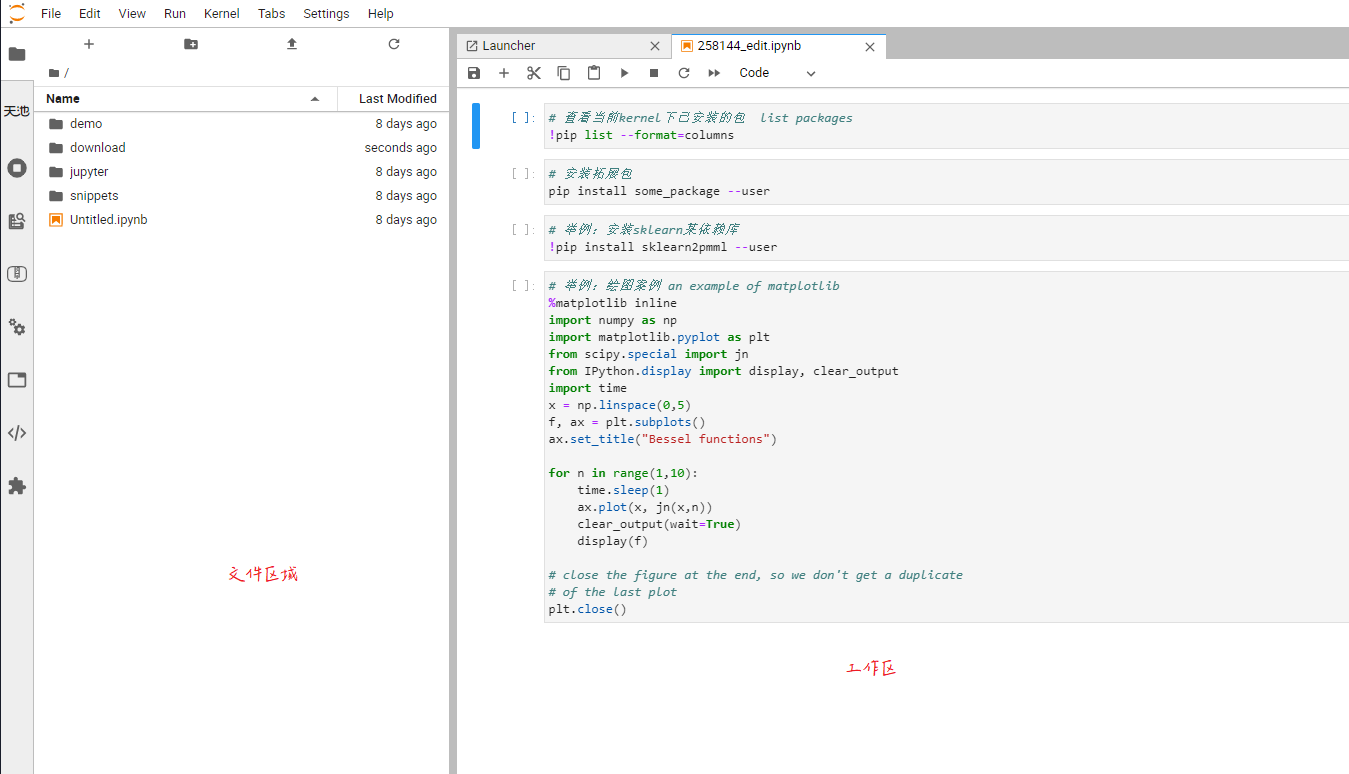
Task: Open the code snippets sidebar icon
Action: click(x=17, y=433)
